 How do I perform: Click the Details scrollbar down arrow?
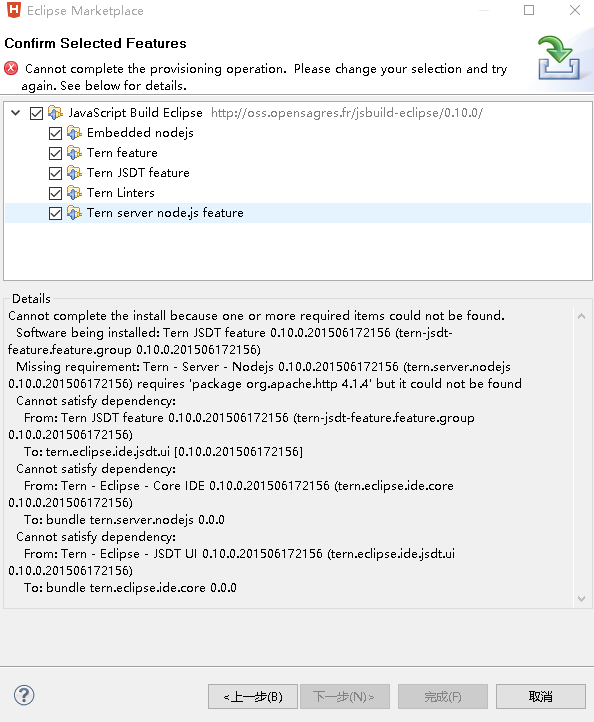coord(581,599)
